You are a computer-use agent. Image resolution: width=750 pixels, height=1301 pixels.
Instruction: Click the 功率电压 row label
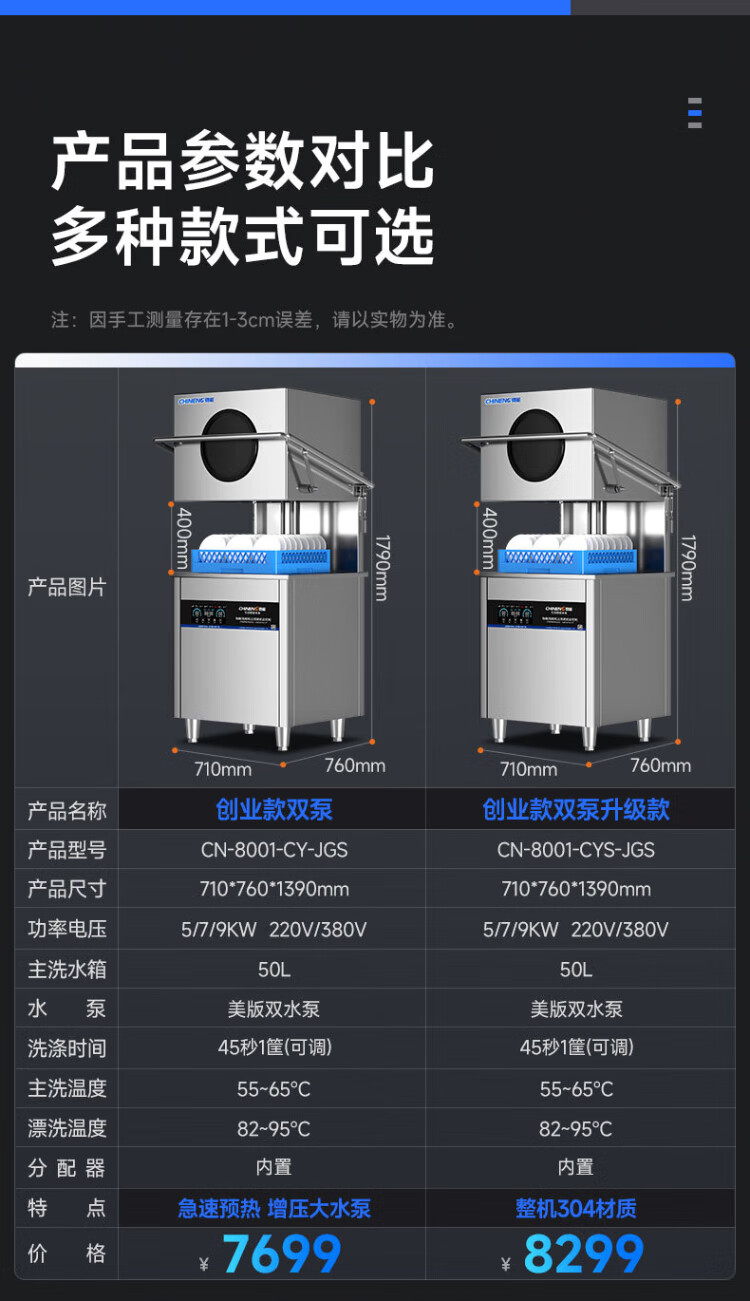[x=66, y=929]
